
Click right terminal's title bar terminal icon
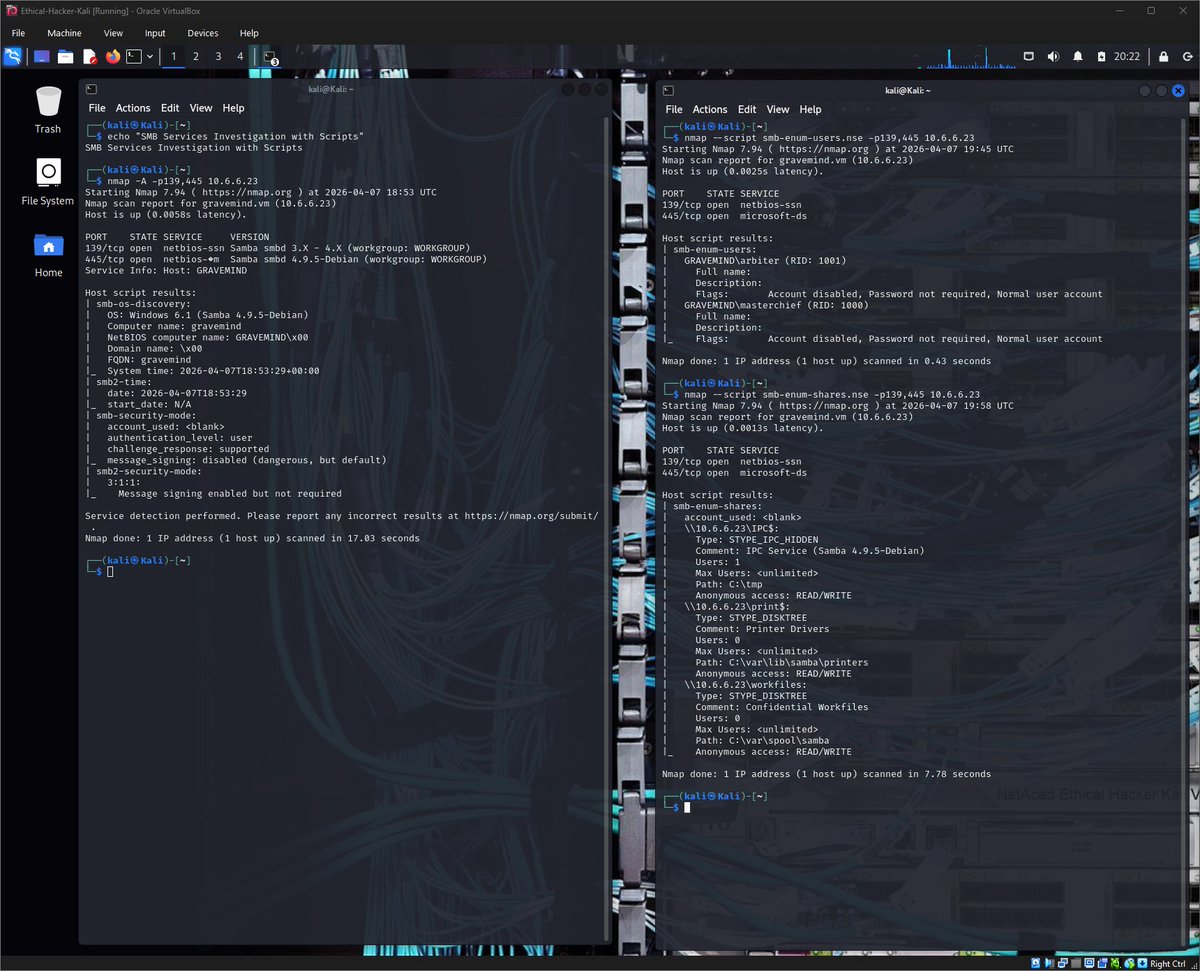click(x=668, y=90)
